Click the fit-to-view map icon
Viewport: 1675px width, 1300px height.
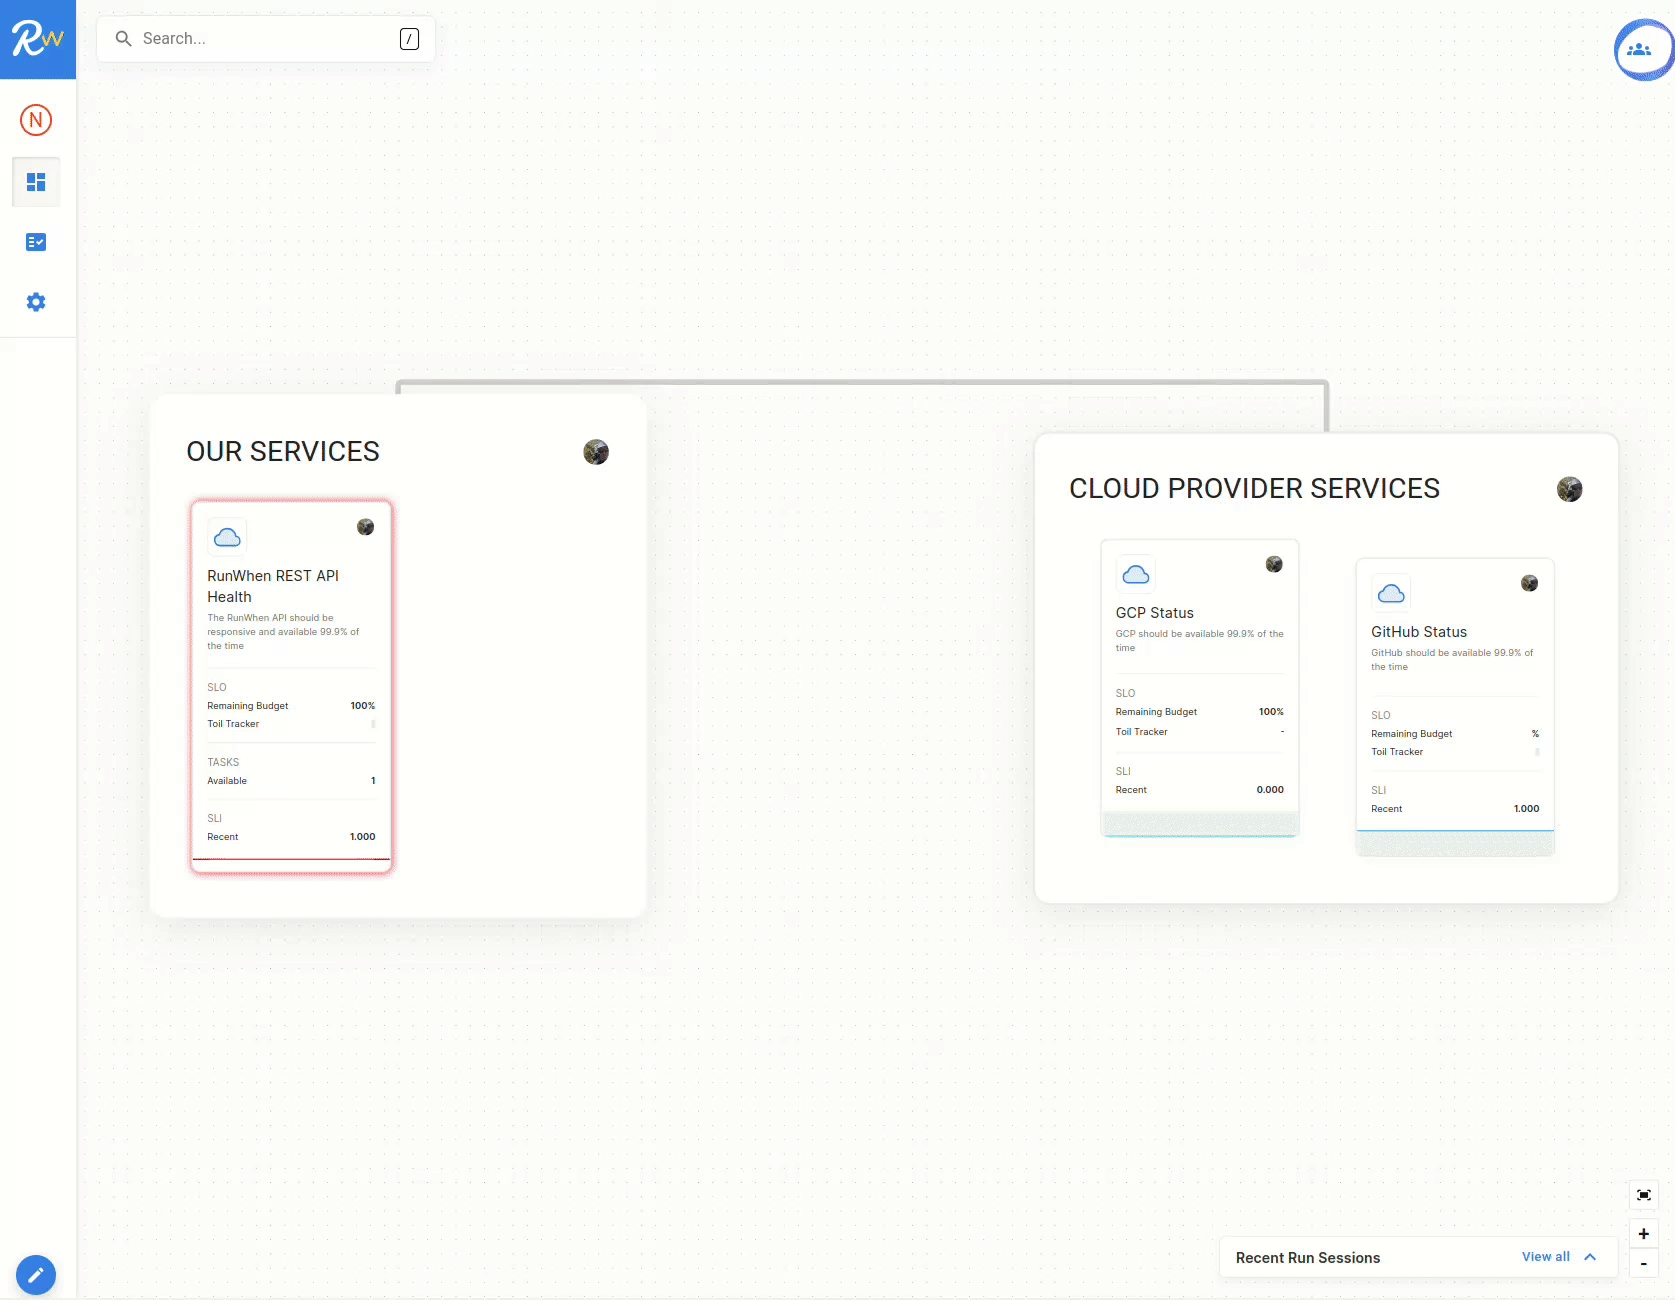[1643, 1195]
